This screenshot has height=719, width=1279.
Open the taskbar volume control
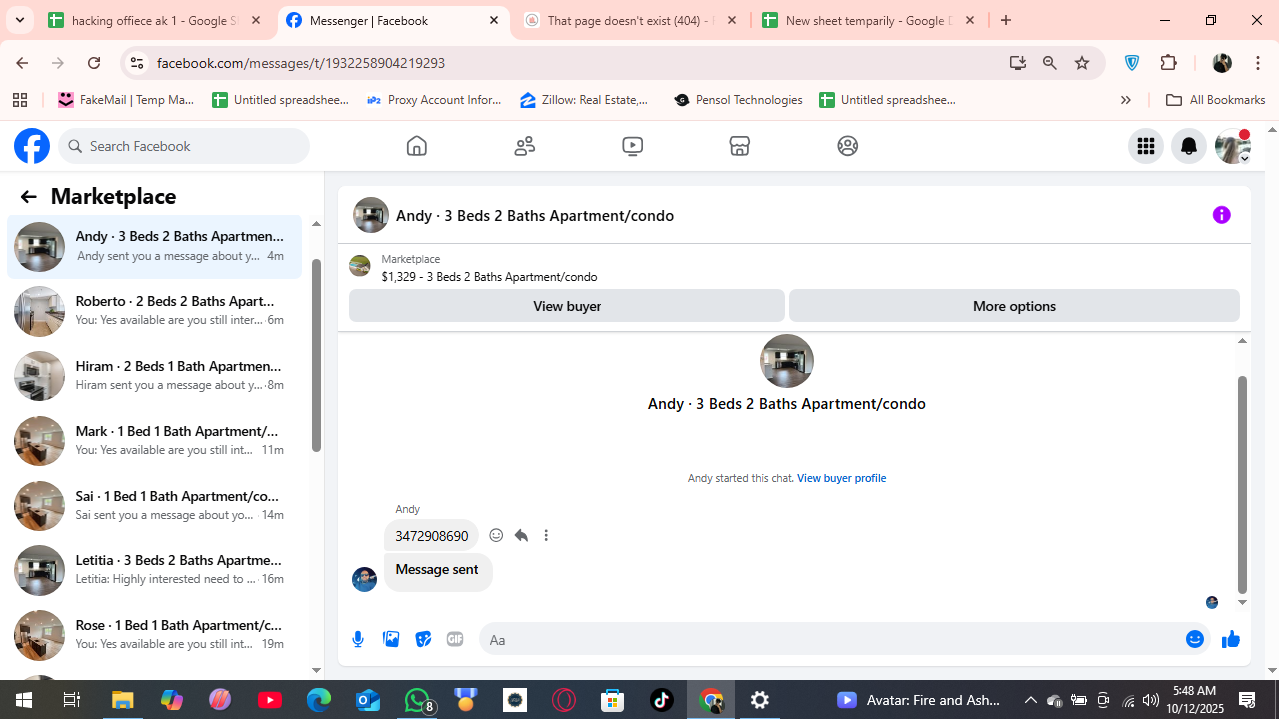(x=1151, y=700)
